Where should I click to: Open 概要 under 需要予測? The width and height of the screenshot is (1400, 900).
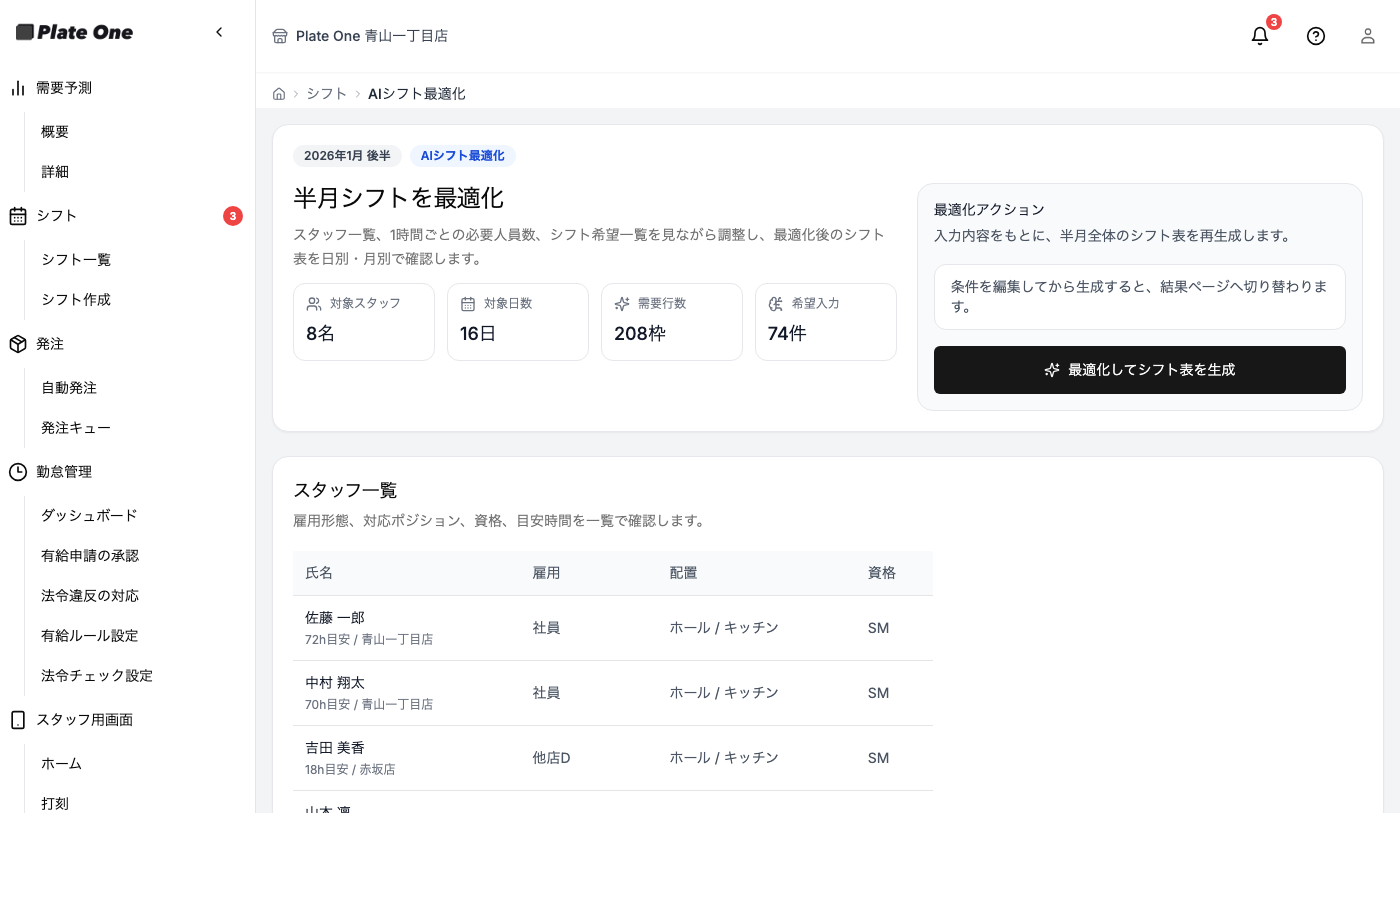[x=55, y=132]
